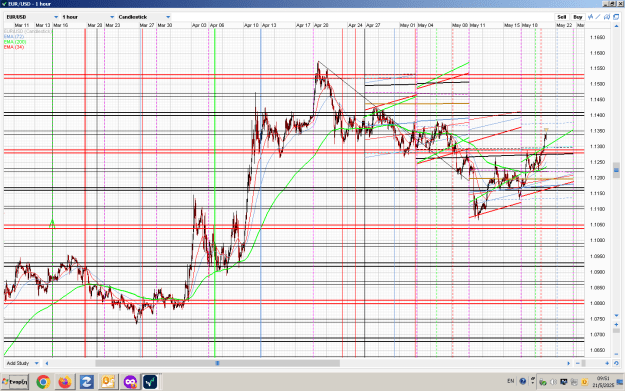Launch Google Chrome from the taskbar

[x=43, y=382]
